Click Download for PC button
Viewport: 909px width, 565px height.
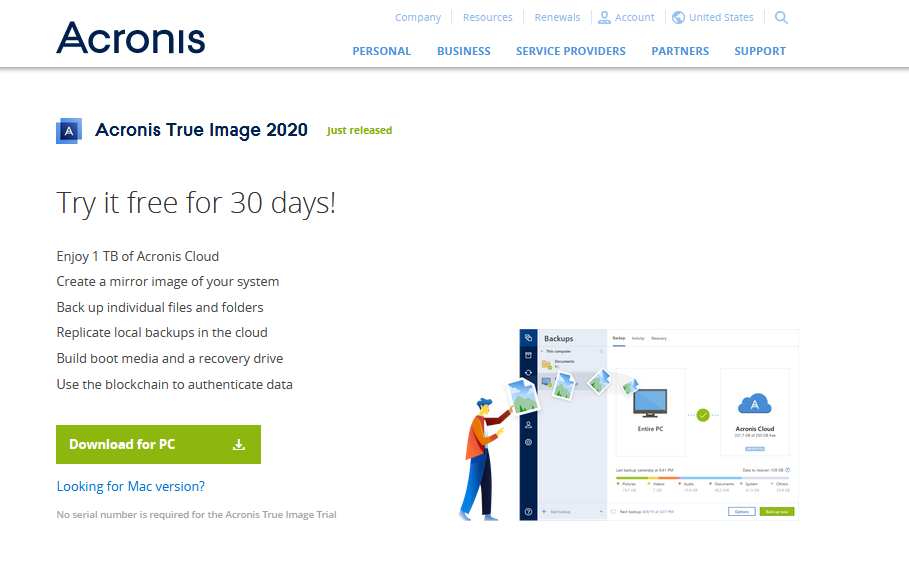[x=158, y=444]
